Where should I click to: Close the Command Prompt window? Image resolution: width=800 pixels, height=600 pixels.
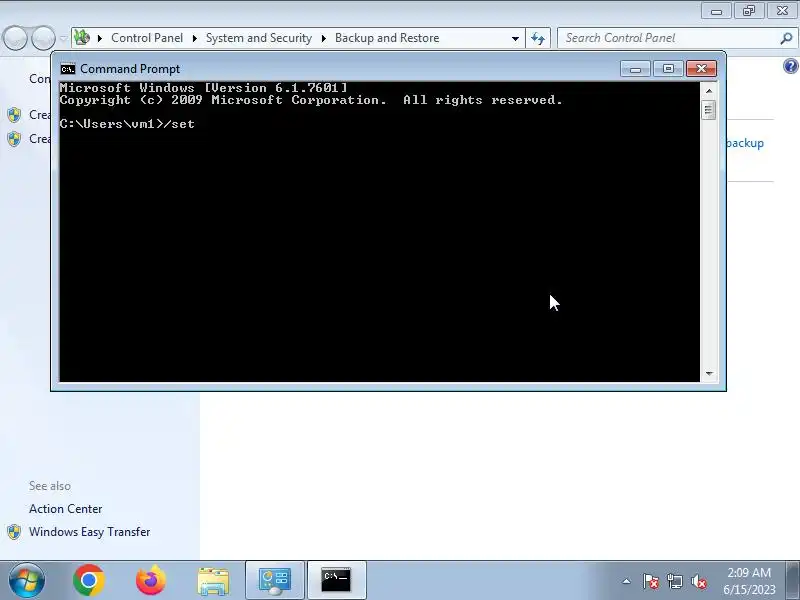702,69
